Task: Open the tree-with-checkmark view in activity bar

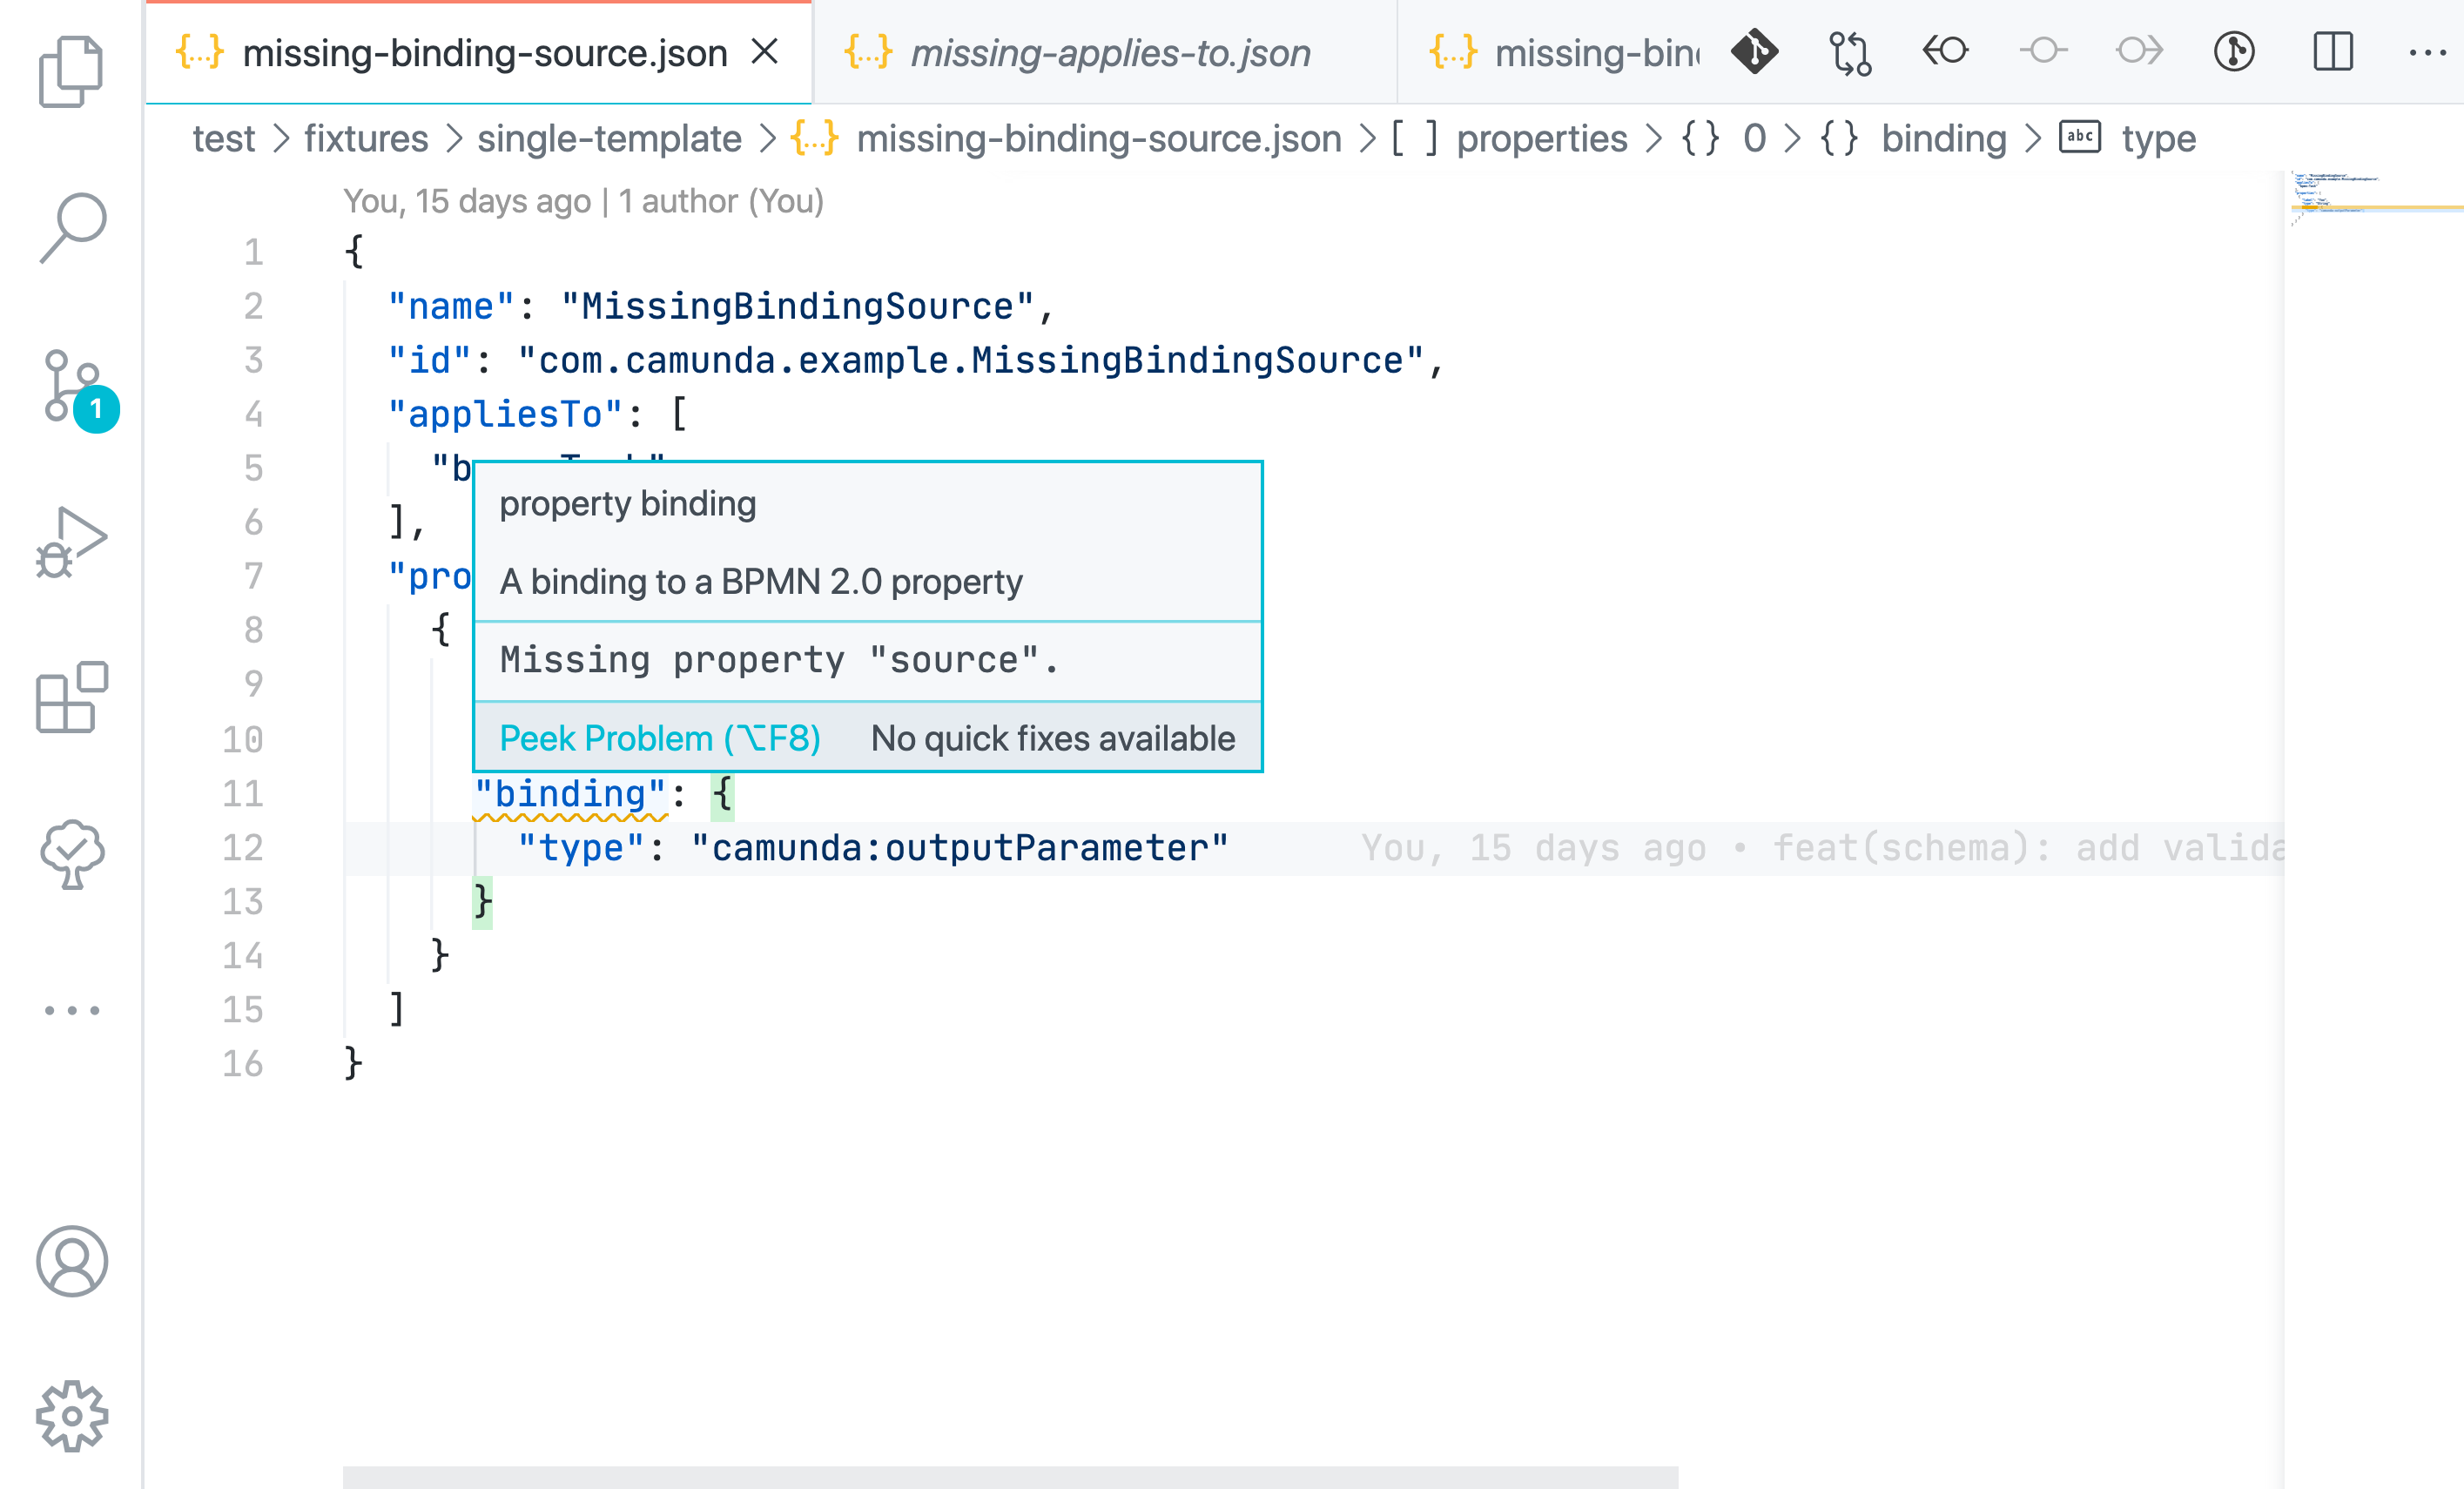Action: pos(71,853)
